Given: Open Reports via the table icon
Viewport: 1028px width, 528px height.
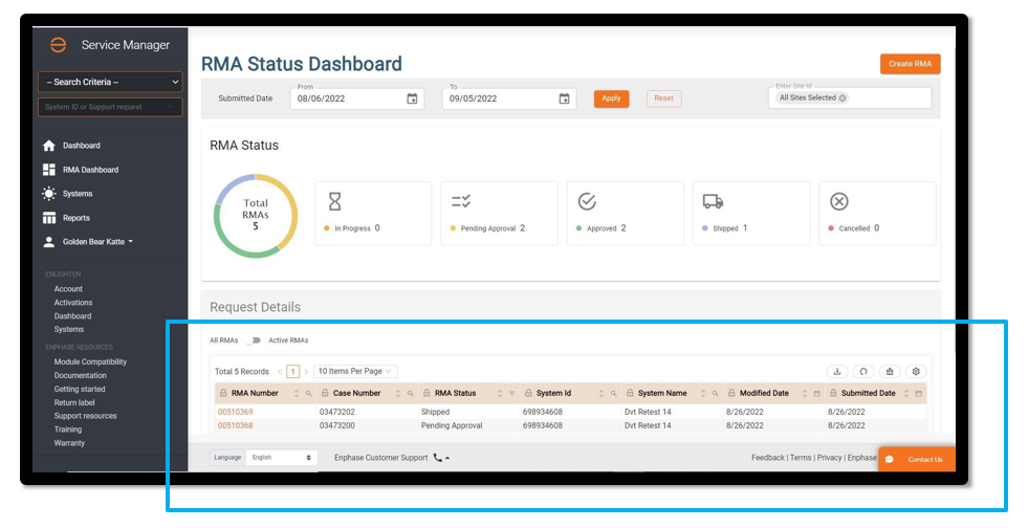Looking at the screenshot, I should tap(49, 218).
